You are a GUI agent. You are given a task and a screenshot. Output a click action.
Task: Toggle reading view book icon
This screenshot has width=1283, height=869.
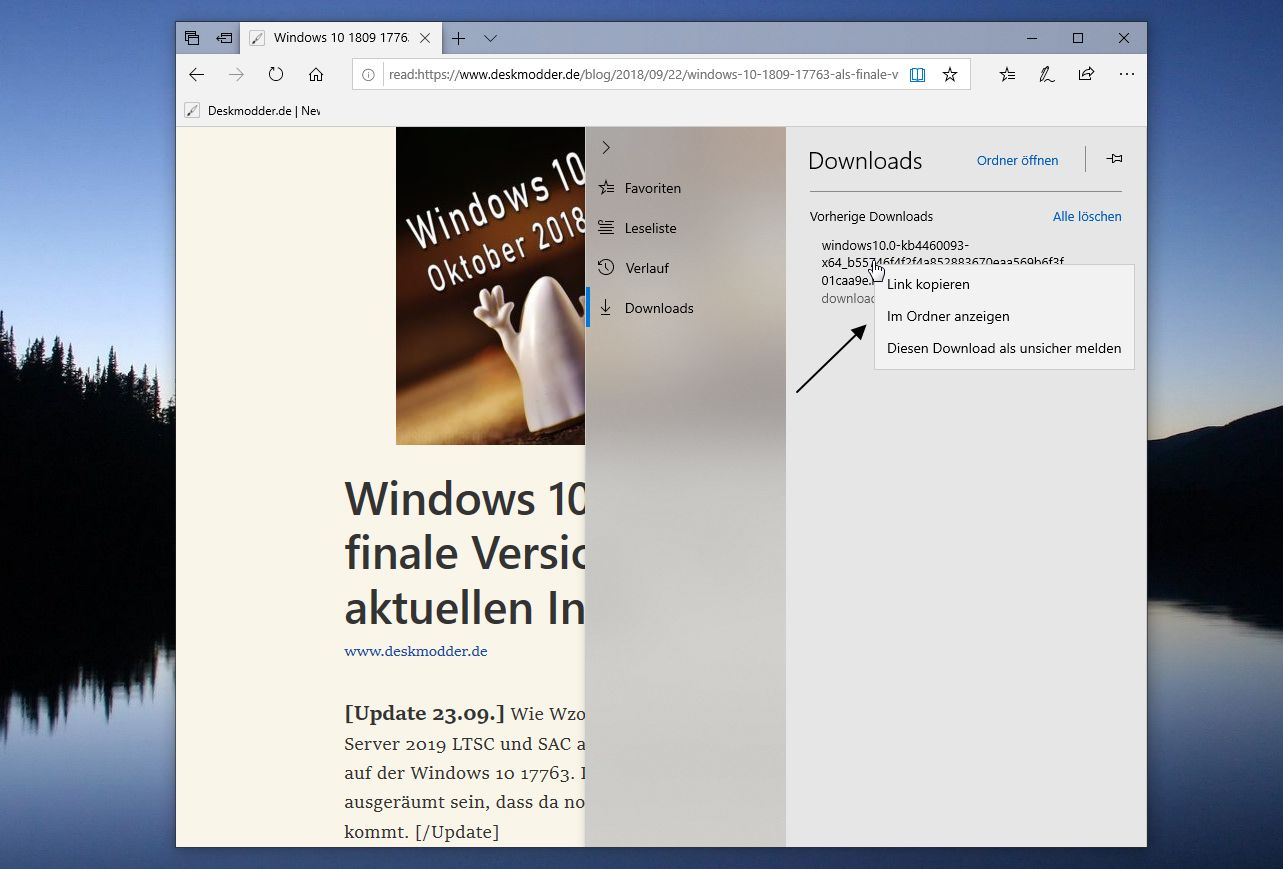coord(918,74)
